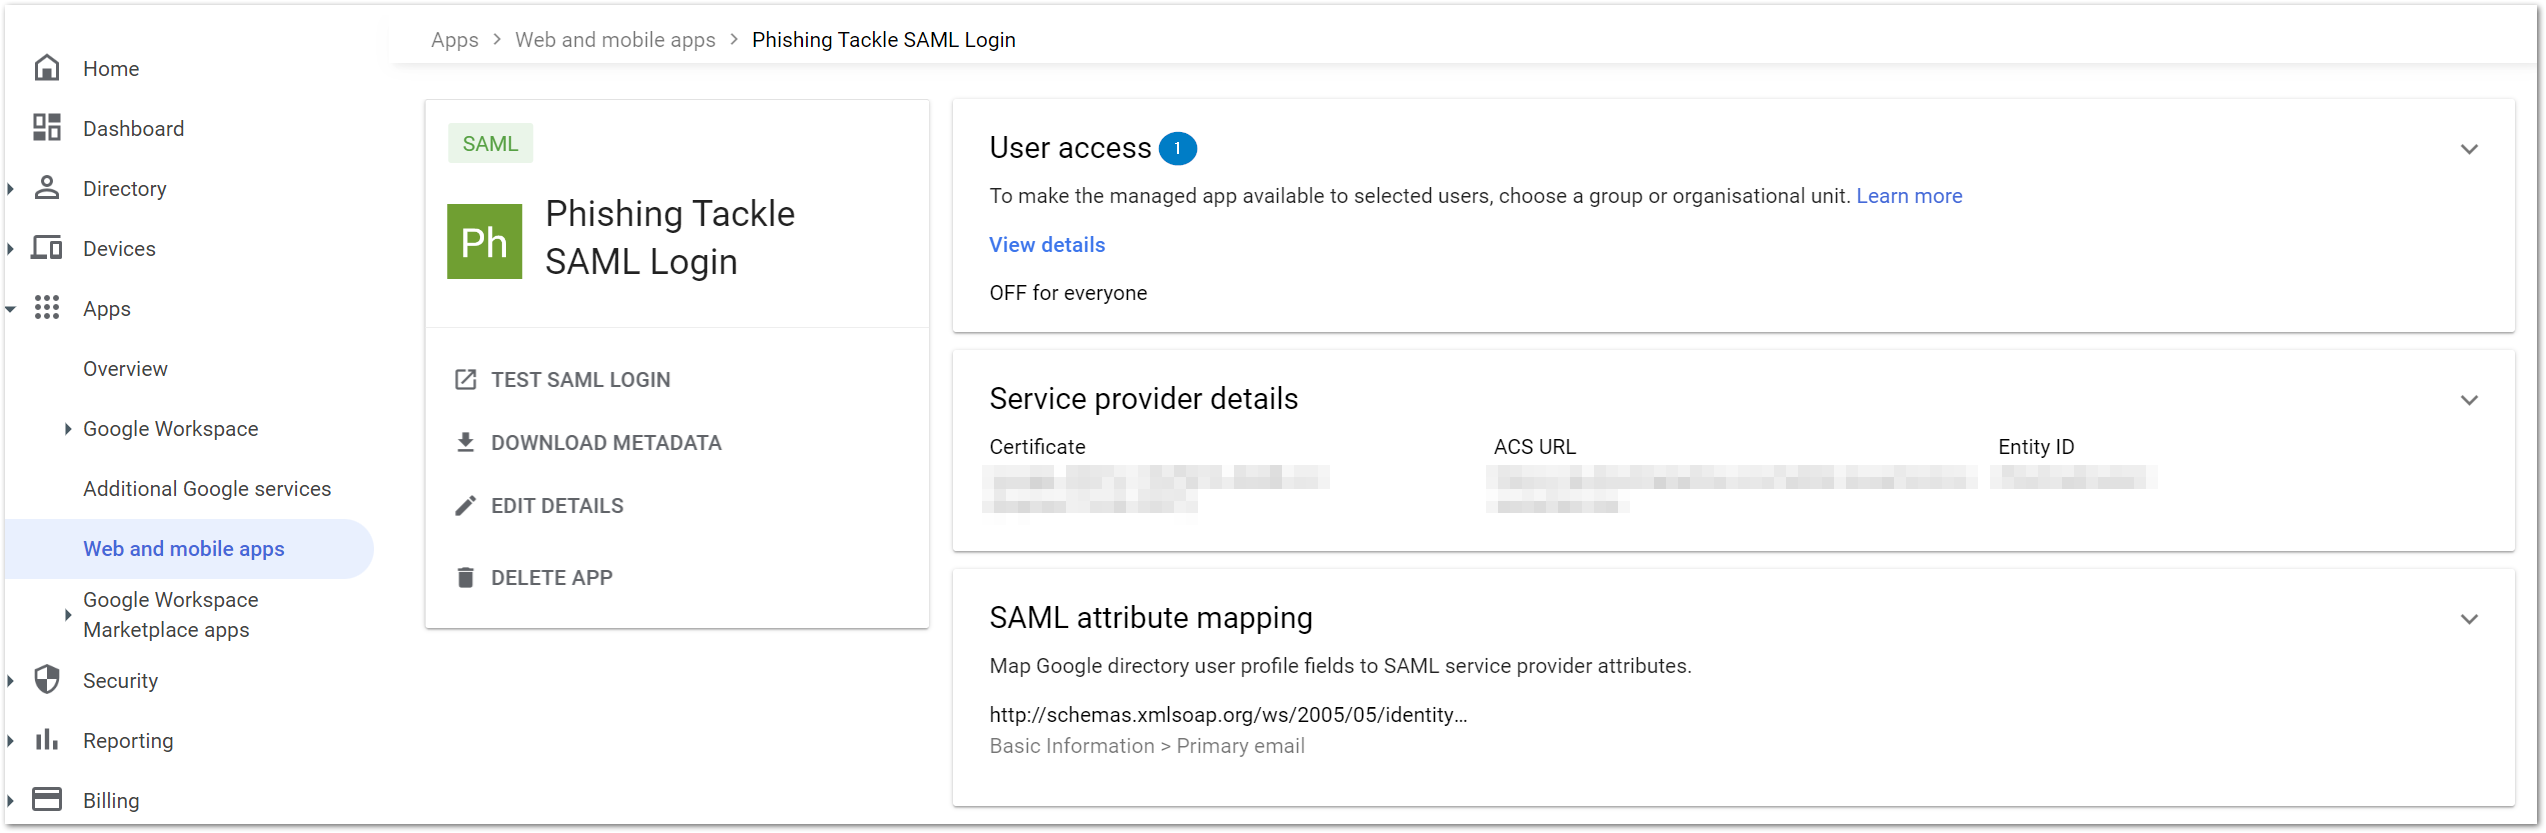The height and width of the screenshot is (833, 2546).
Task: Click the Service provider details heading
Action: (x=1143, y=399)
